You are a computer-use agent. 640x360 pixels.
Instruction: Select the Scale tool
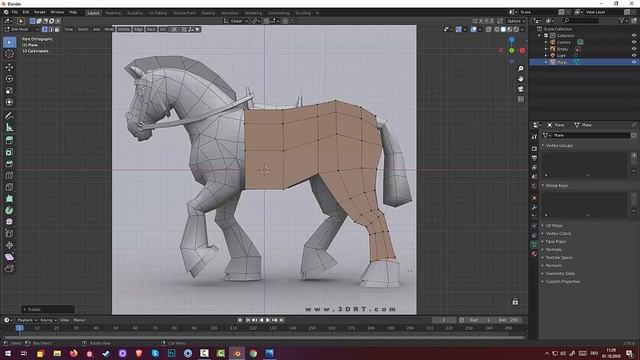9,91
